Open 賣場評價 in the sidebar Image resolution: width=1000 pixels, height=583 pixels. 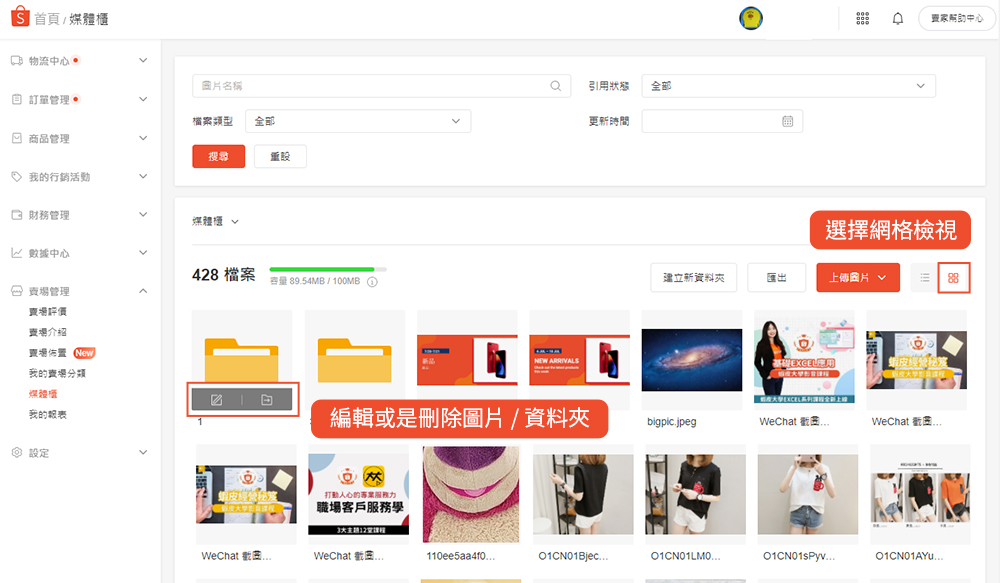click(48, 312)
